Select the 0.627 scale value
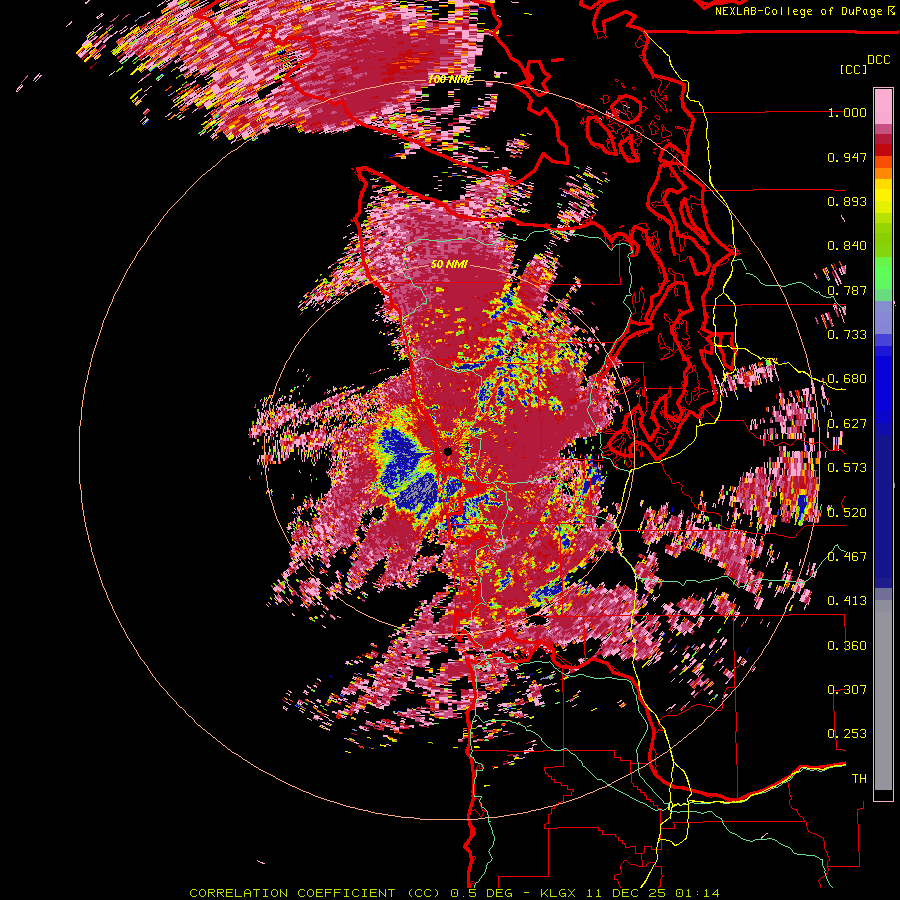Image resolution: width=900 pixels, height=900 pixels. point(847,424)
